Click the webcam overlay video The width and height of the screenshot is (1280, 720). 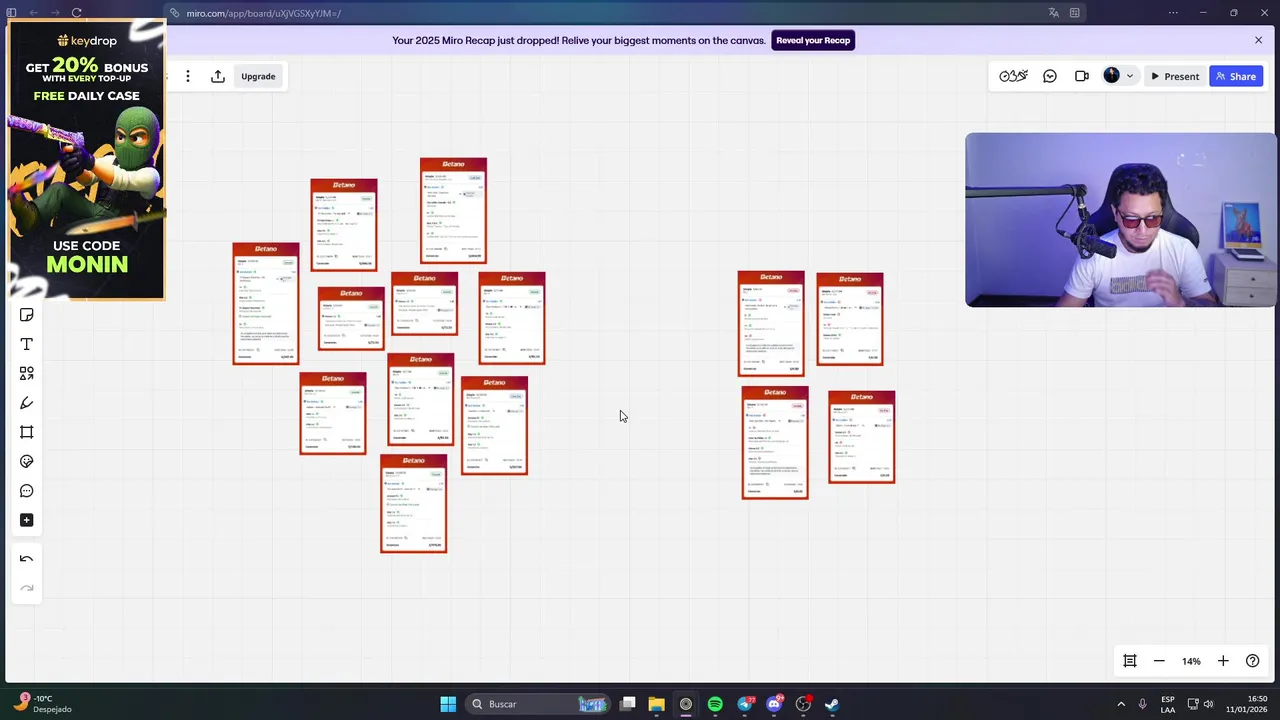[1121, 220]
